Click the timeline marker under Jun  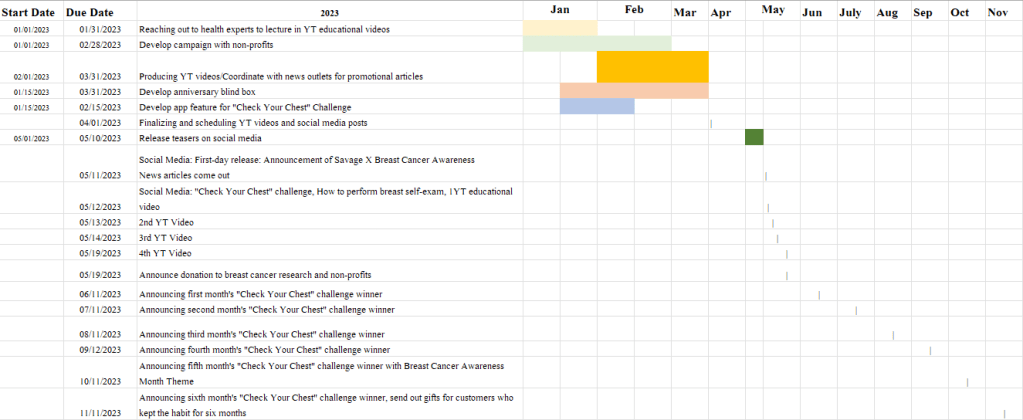click(819, 295)
